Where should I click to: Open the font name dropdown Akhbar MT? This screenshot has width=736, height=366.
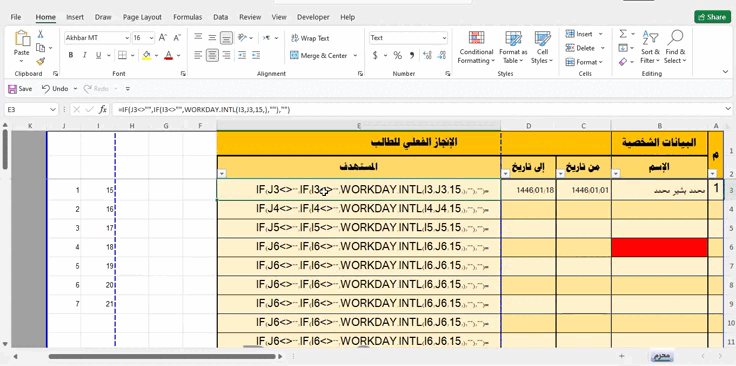[x=127, y=38]
